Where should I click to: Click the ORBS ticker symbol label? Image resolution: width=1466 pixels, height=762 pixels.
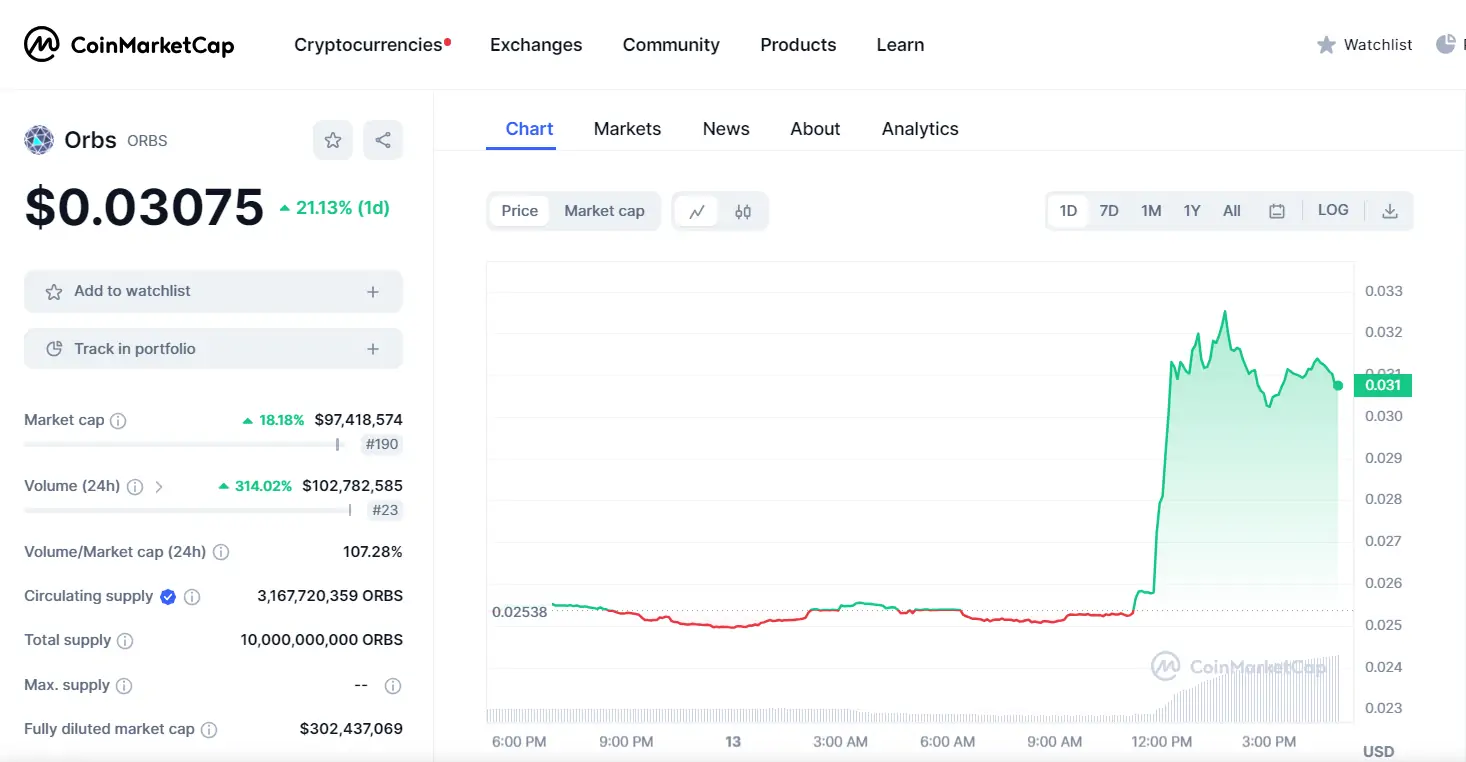(x=147, y=141)
